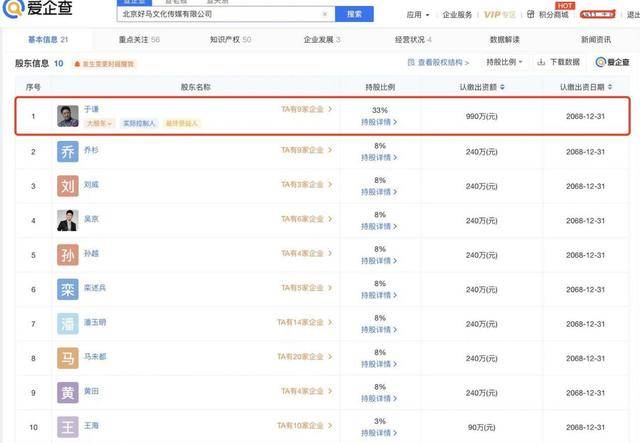Open 乔杉's 持股详情 link
Viewport: 640px width, 443px height.
click(379, 157)
